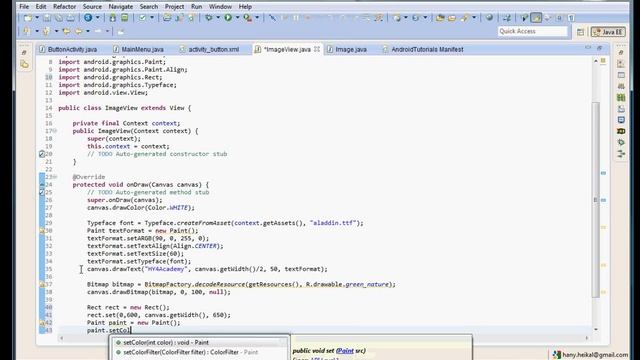The height and width of the screenshot is (360, 640).
Task: Click the blue circle toolbar icon
Action: [x=88, y=18]
